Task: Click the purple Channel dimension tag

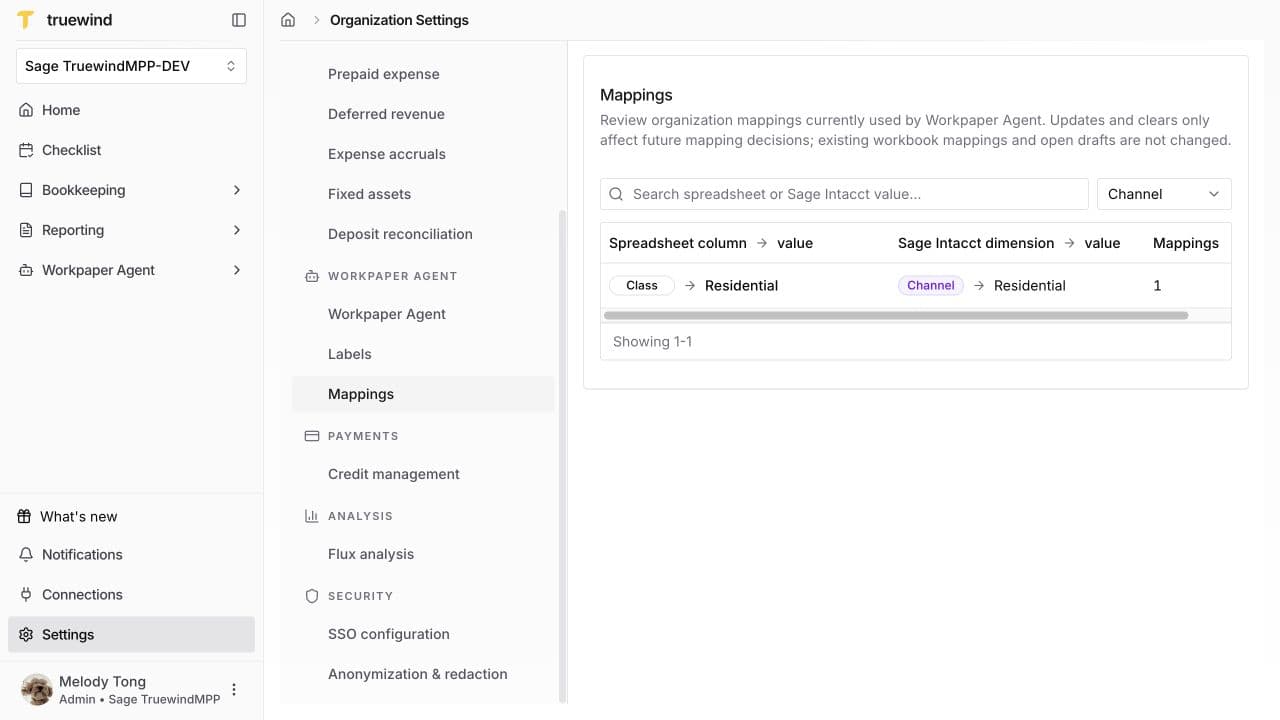Action: (931, 285)
